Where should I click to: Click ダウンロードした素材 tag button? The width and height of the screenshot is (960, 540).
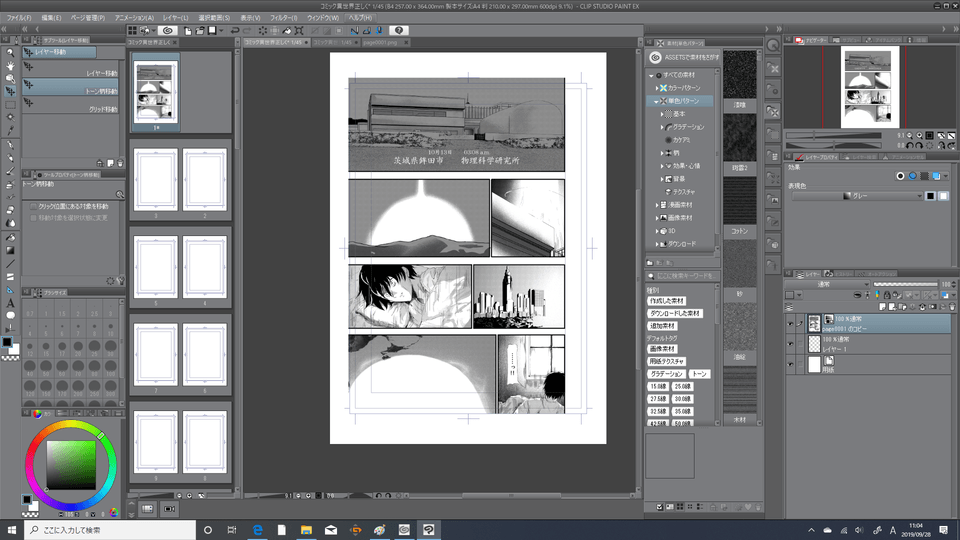tap(675, 313)
